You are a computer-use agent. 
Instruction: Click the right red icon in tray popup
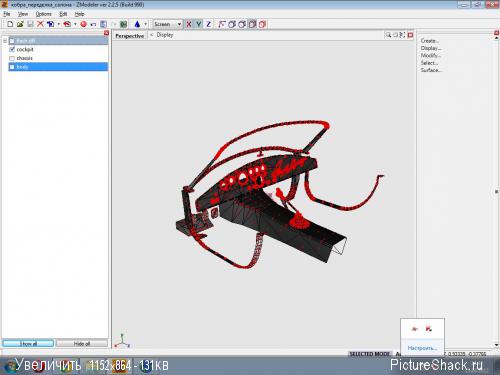pyautogui.click(x=429, y=329)
